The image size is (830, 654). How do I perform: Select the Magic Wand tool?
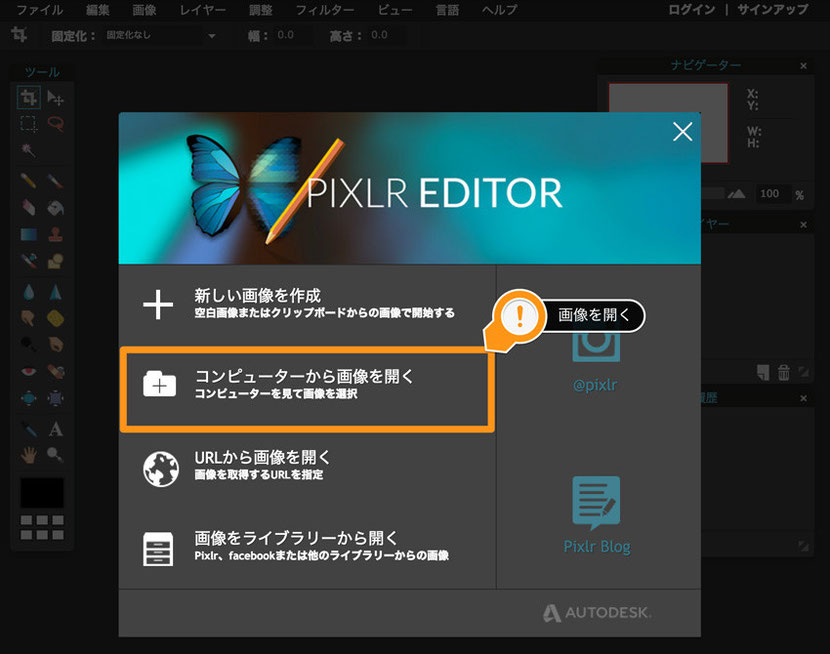click(x=28, y=151)
